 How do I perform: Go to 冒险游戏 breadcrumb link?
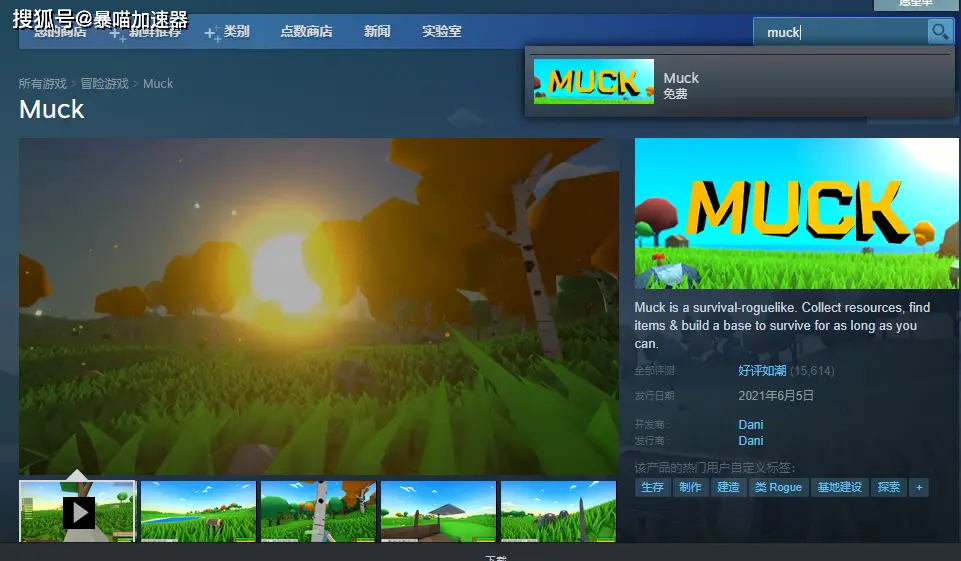tap(105, 83)
